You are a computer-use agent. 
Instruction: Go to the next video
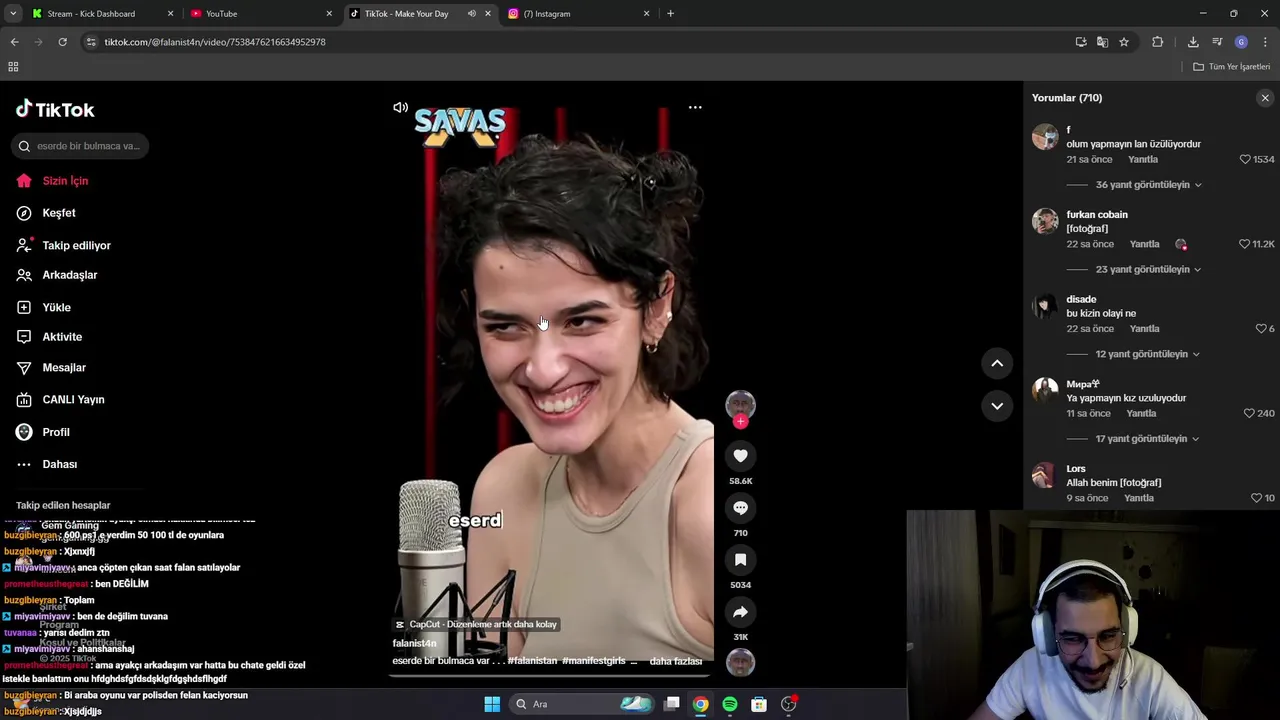pyautogui.click(x=997, y=406)
